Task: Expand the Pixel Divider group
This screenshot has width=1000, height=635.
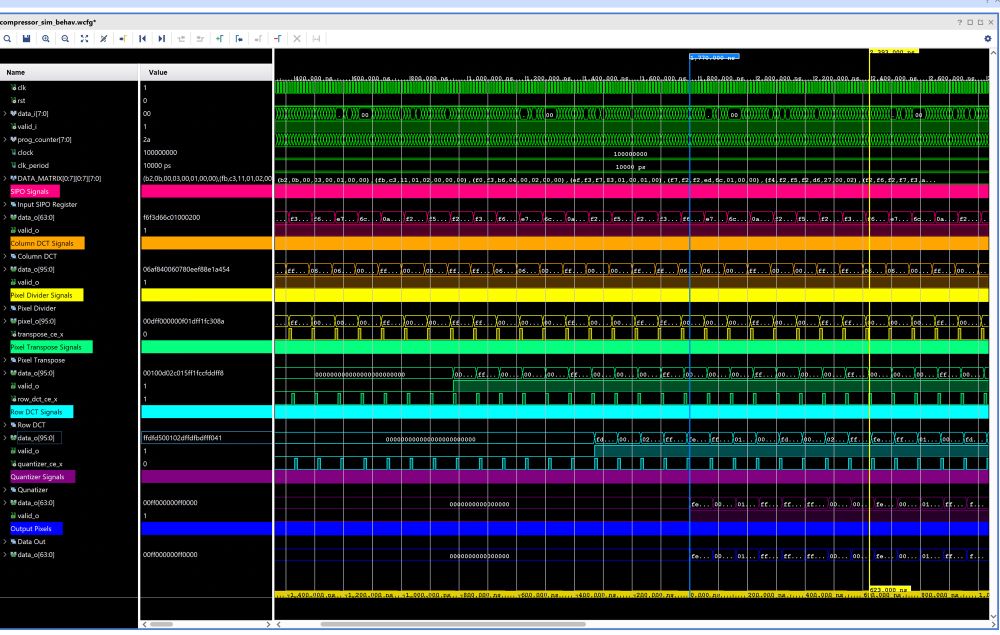Action: 5,308
